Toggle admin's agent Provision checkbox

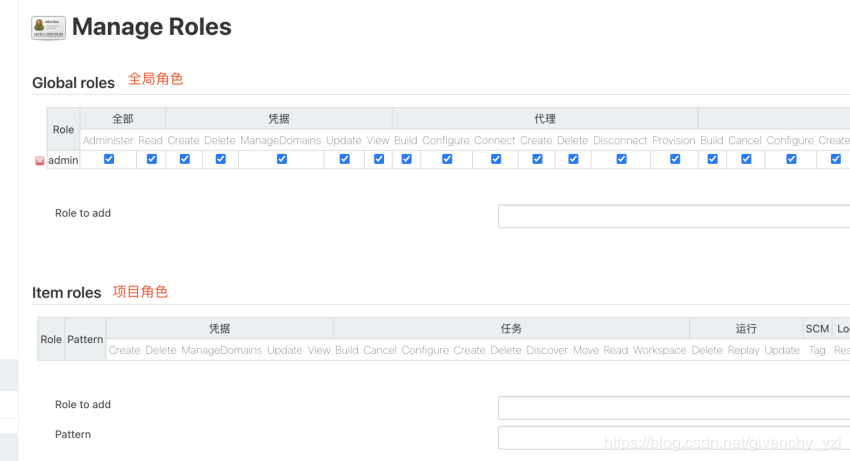[x=675, y=159]
